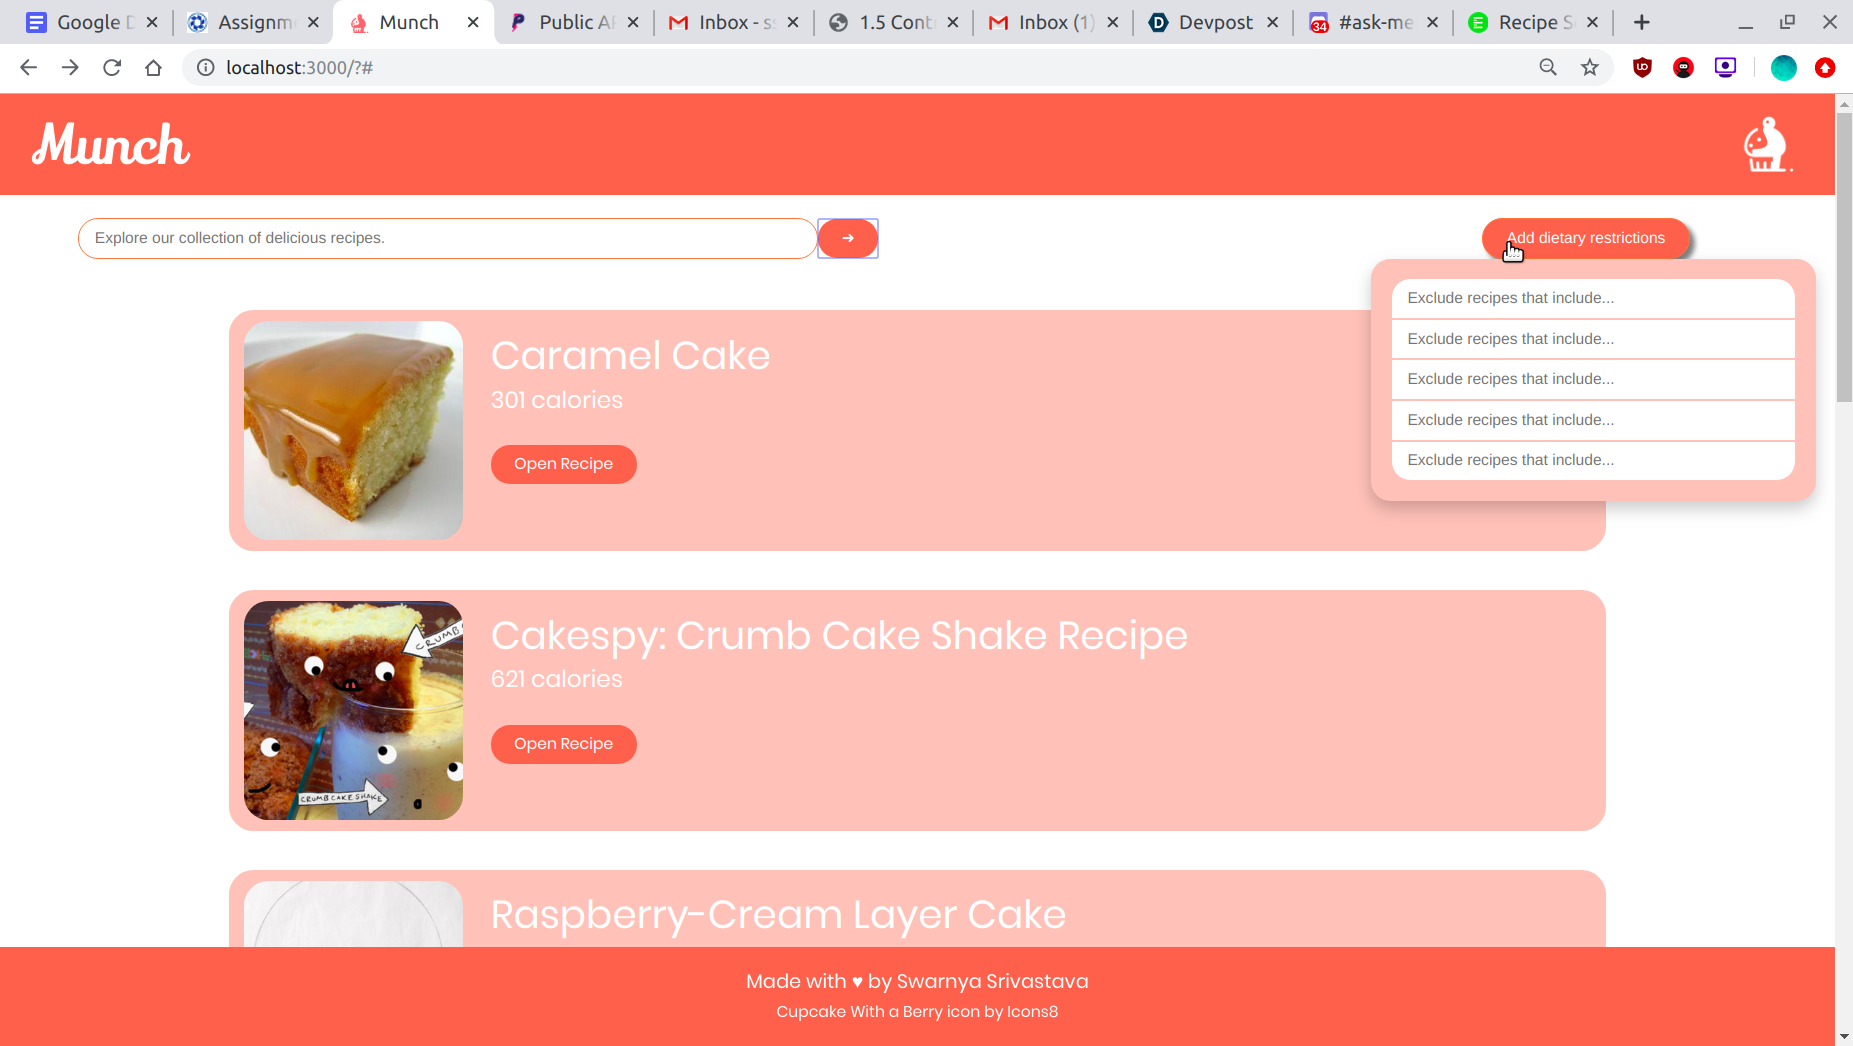Open a new tab with plus icon
Image resolution: width=1853 pixels, height=1046 pixels.
point(1642,22)
